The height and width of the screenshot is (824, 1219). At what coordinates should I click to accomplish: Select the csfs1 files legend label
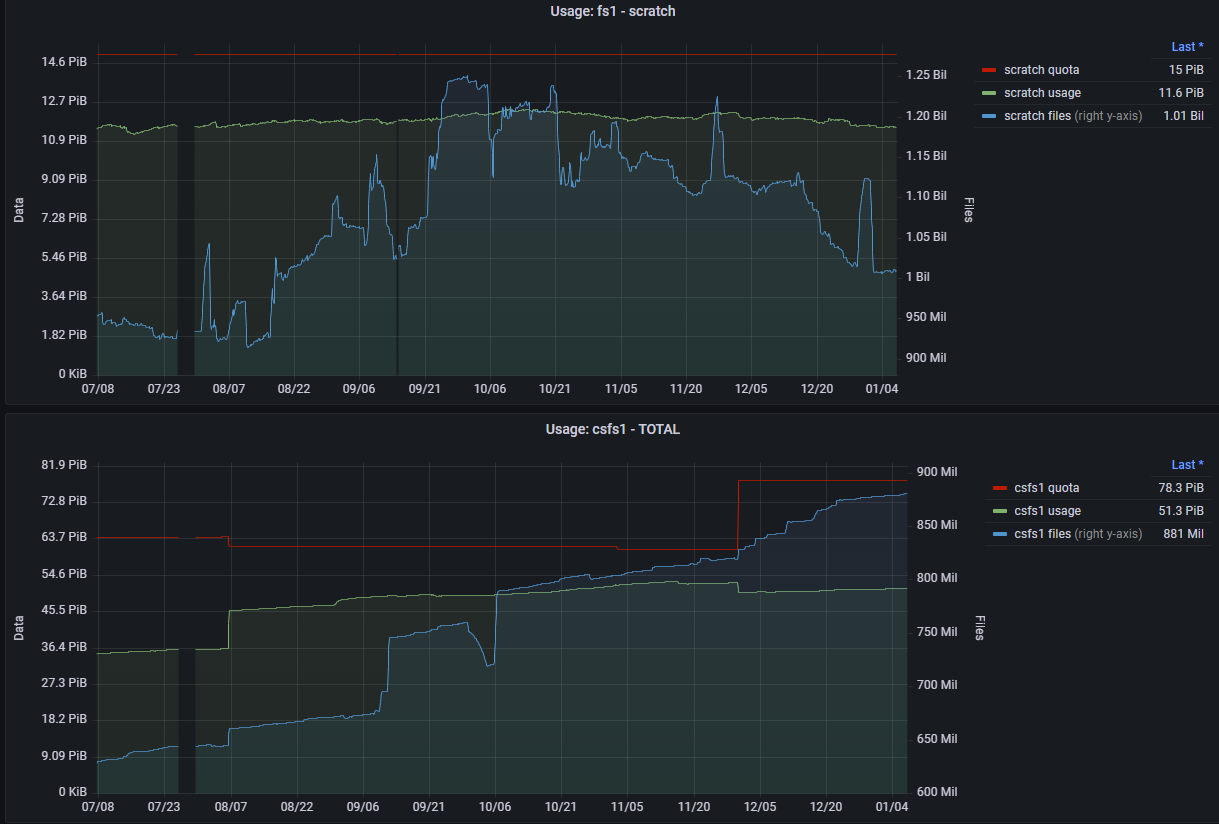(x=1043, y=534)
